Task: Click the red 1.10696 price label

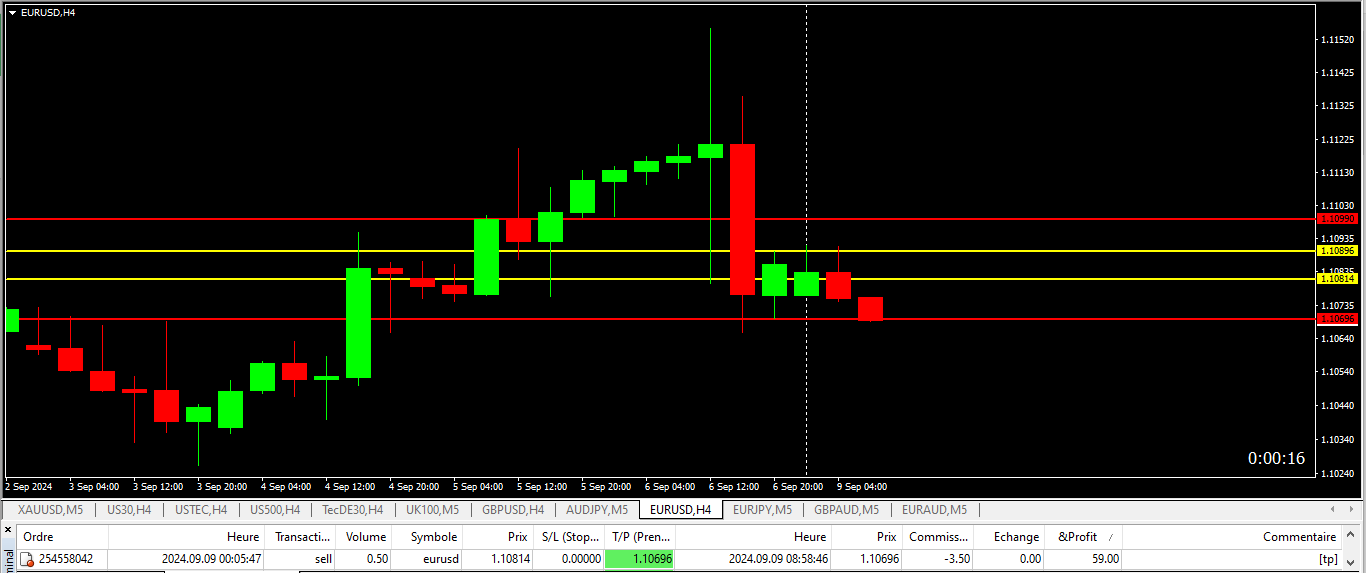Action: 1337,319
